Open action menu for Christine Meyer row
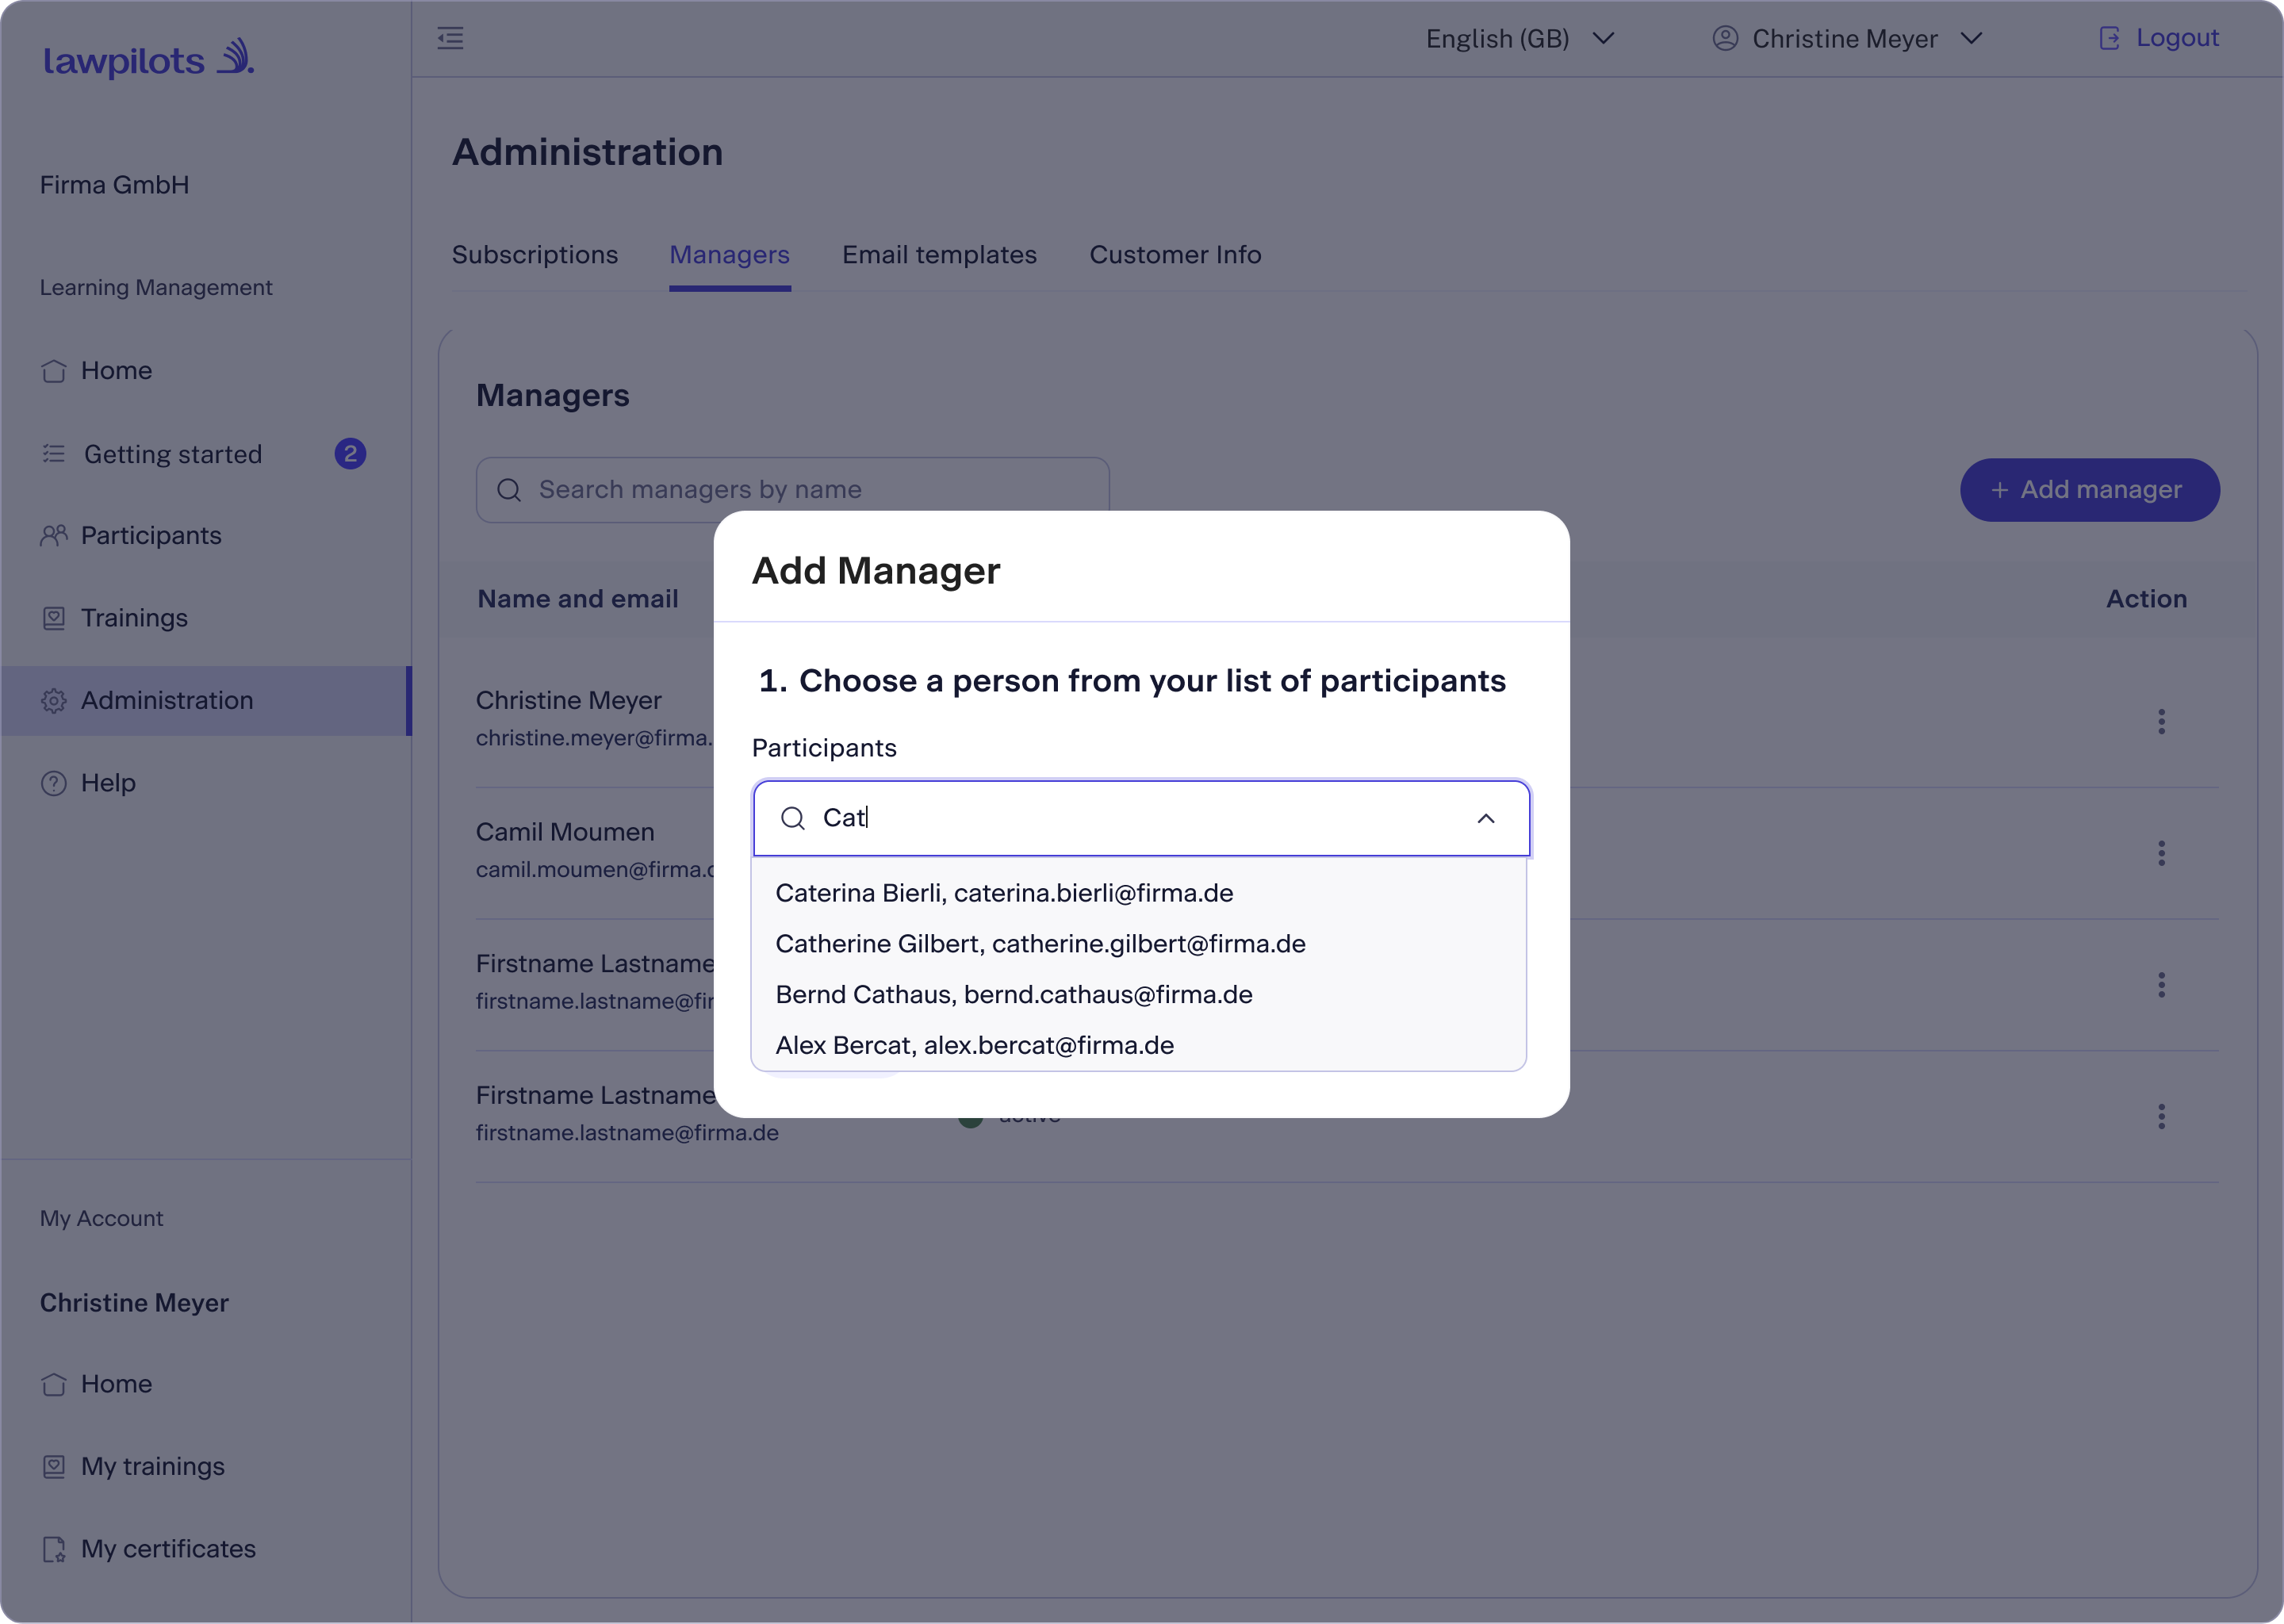The image size is (2284, 1624). coord(2162,721)
